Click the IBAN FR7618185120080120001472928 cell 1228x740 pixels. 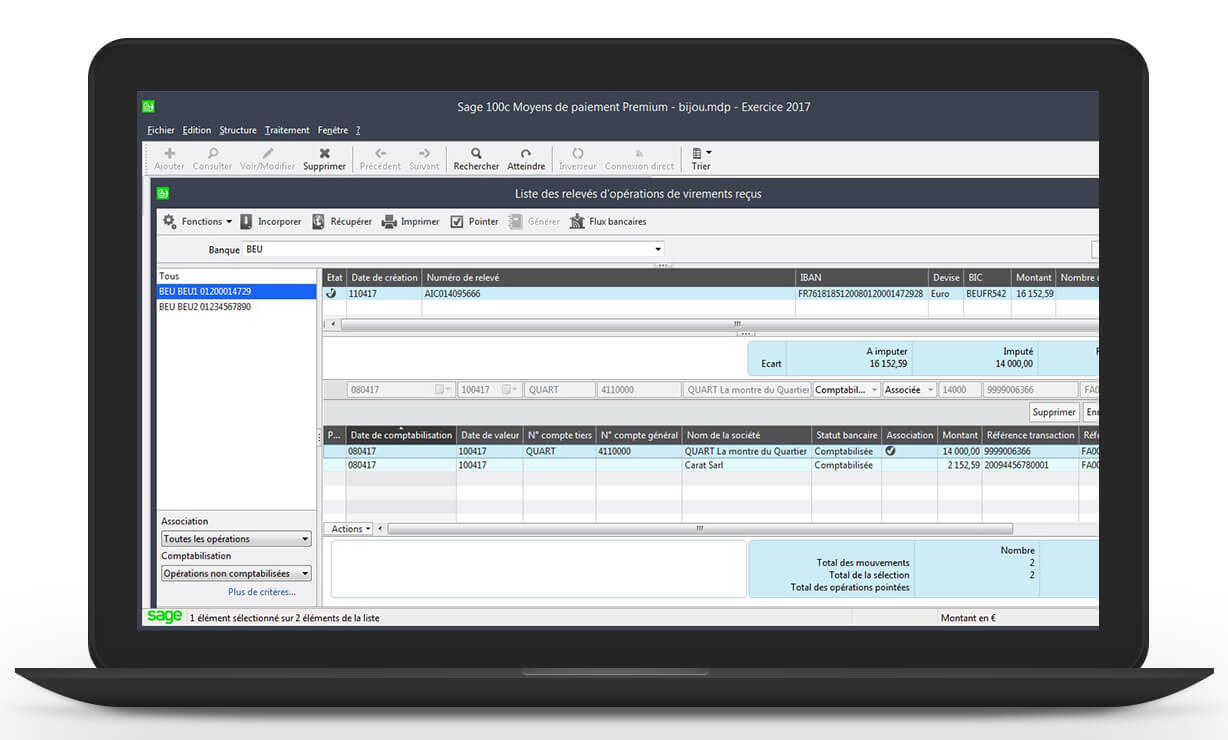pyautogui.click(x=861, y=294)
